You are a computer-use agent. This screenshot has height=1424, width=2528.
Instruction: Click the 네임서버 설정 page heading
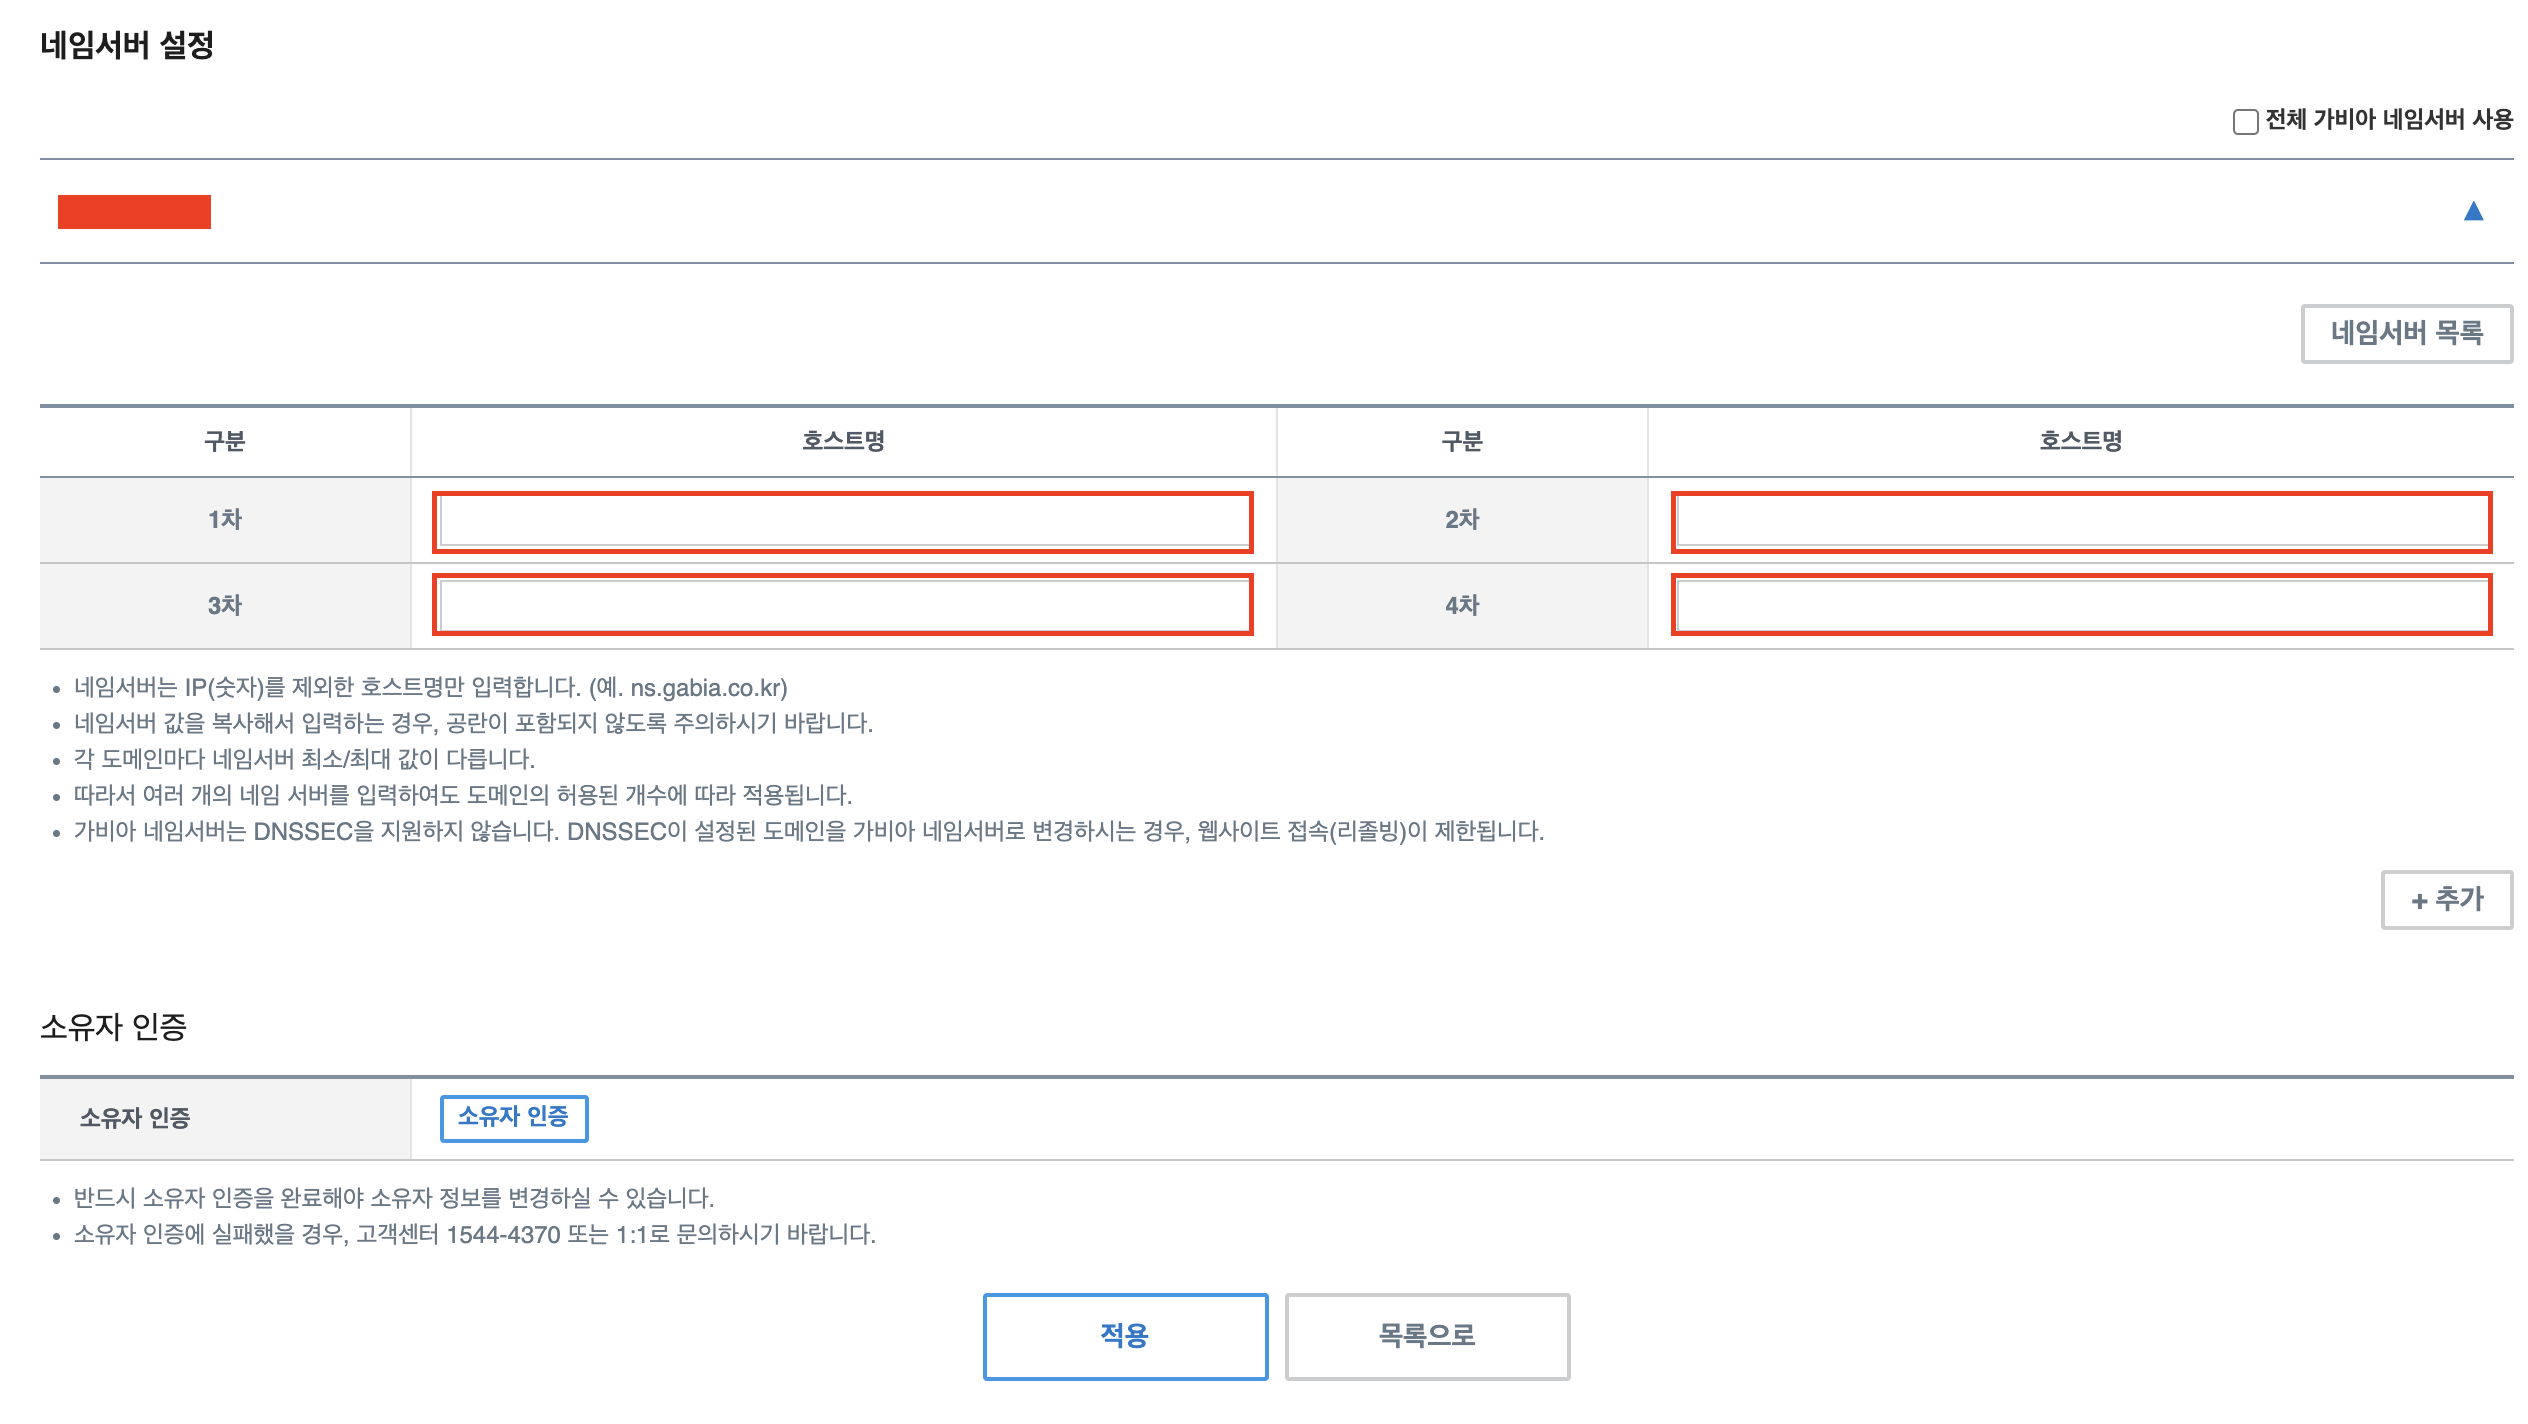pos(127,45)
